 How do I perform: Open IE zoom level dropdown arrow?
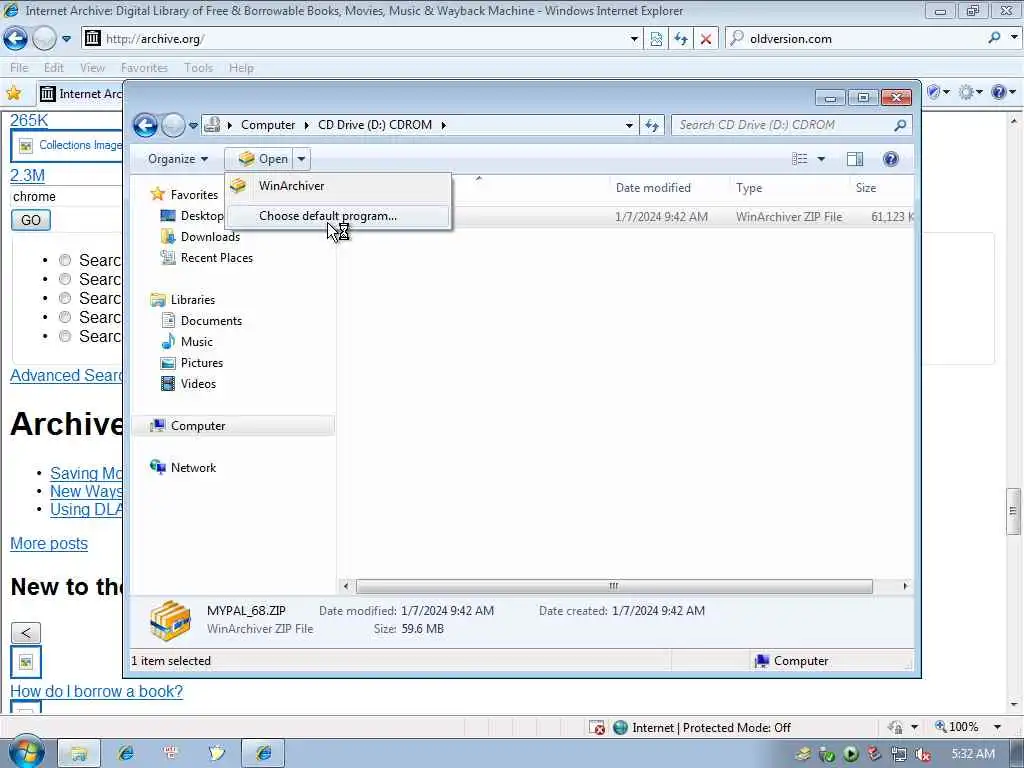pos(997,727)
